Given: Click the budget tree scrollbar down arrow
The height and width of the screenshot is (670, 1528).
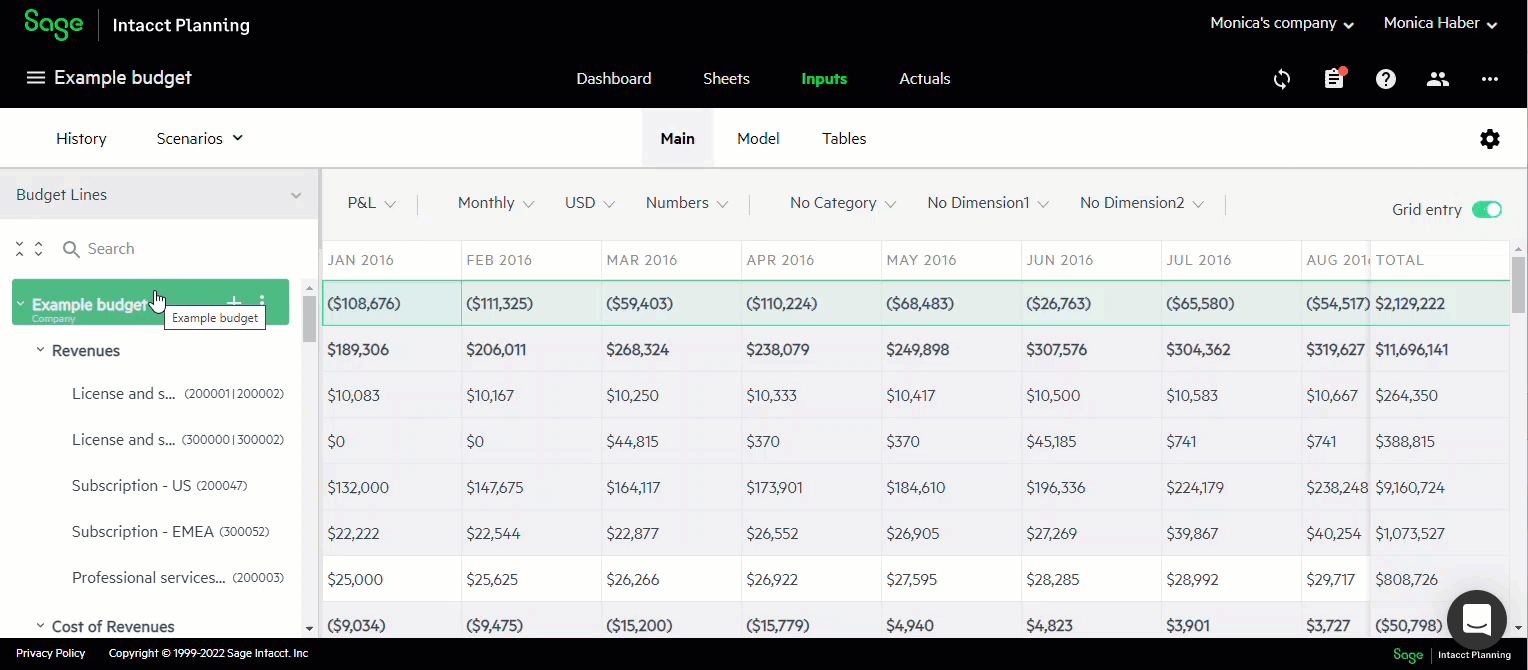Looking at the screenshot, I should click(x=309, y=628).
